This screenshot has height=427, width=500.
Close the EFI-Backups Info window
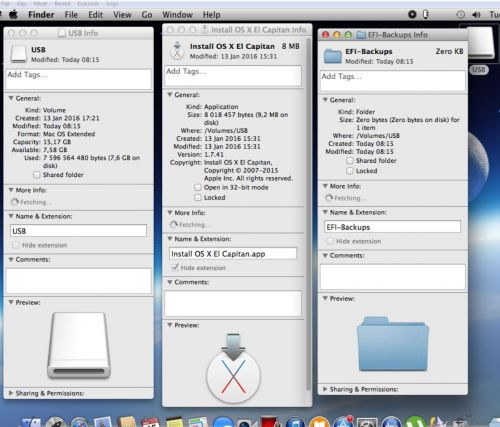[326, 35]
